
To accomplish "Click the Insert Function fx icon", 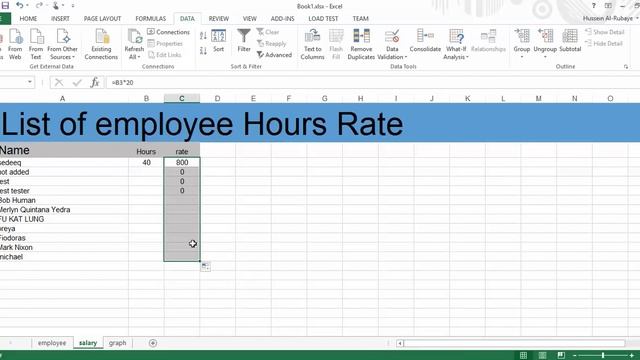I will 95,82.
